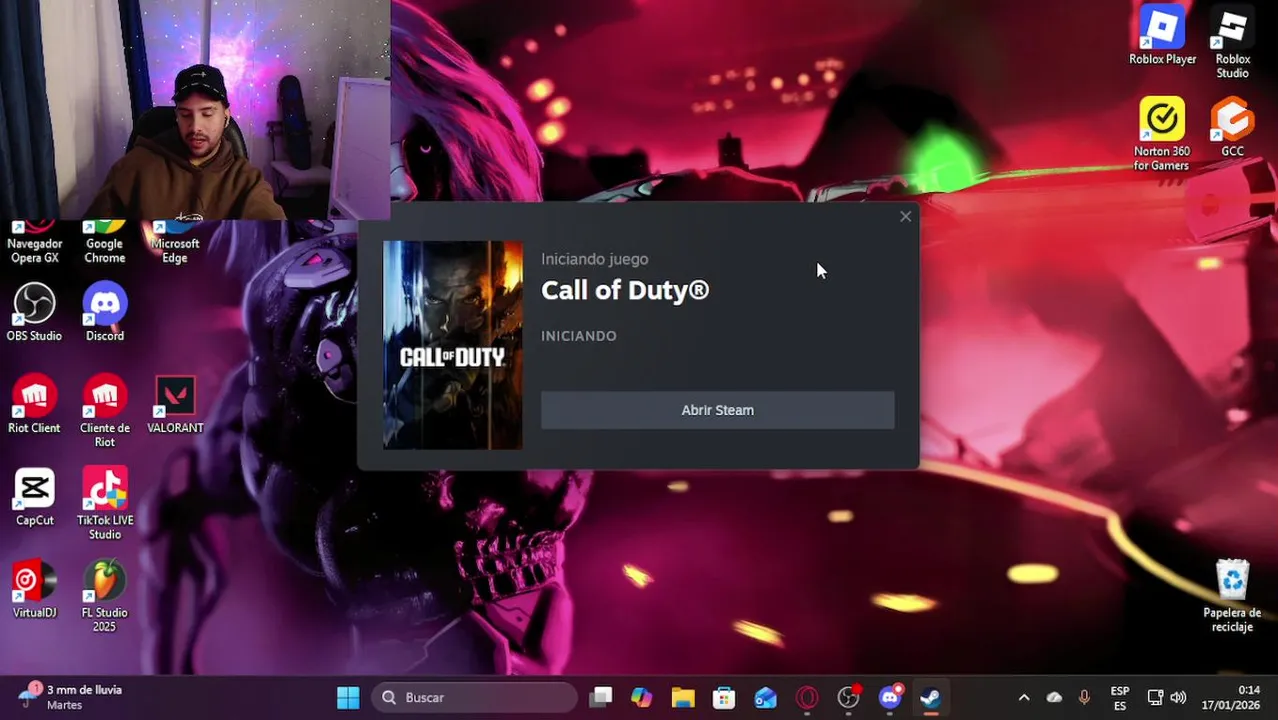This screenshot has width=1278, height=720.
Task: Switch to Discord in taskbar
Action: click(890, 697)
